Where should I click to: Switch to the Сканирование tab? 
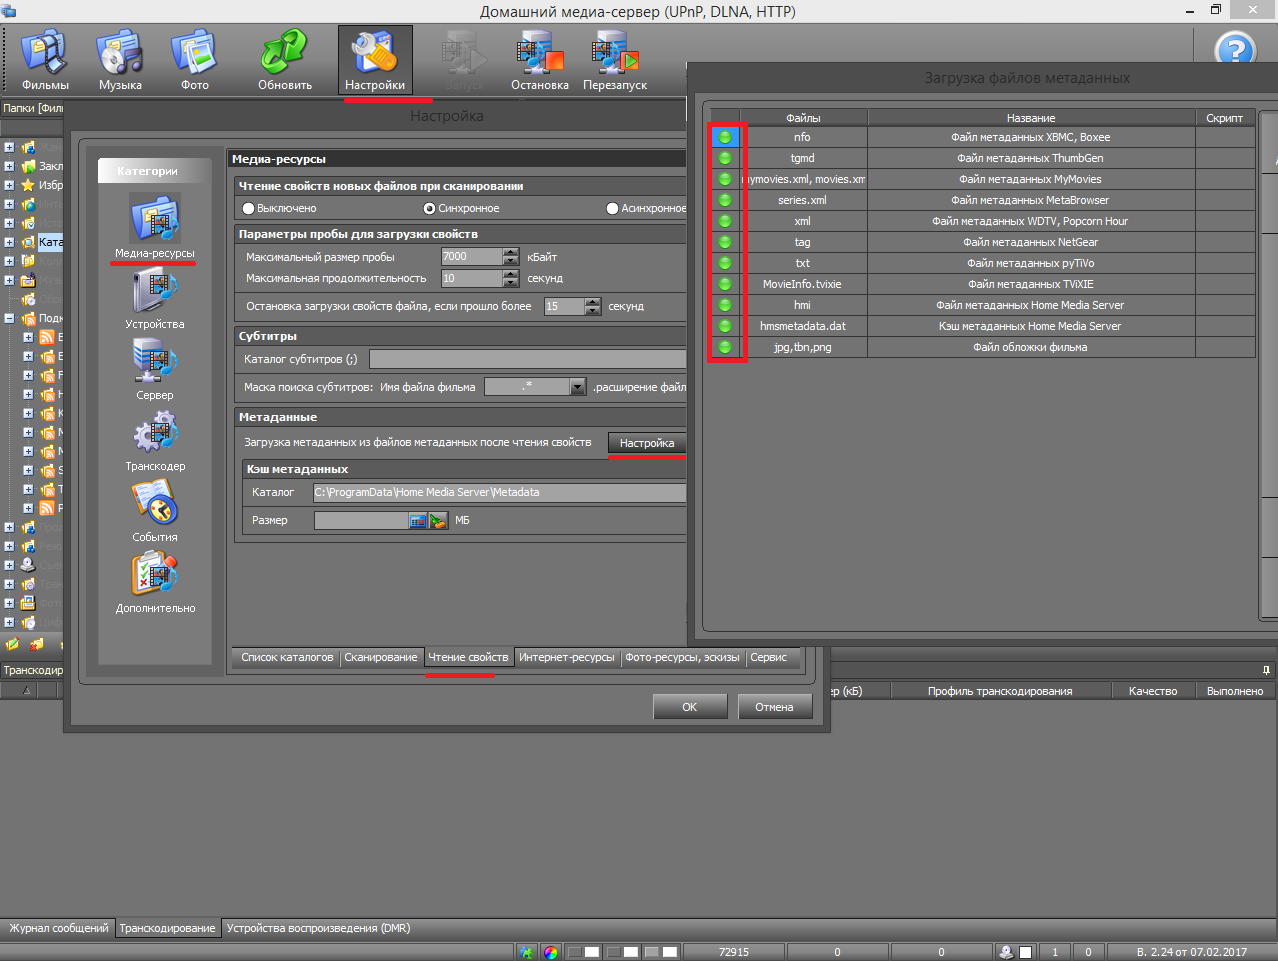pyautogui.click(x=380, y=658)
